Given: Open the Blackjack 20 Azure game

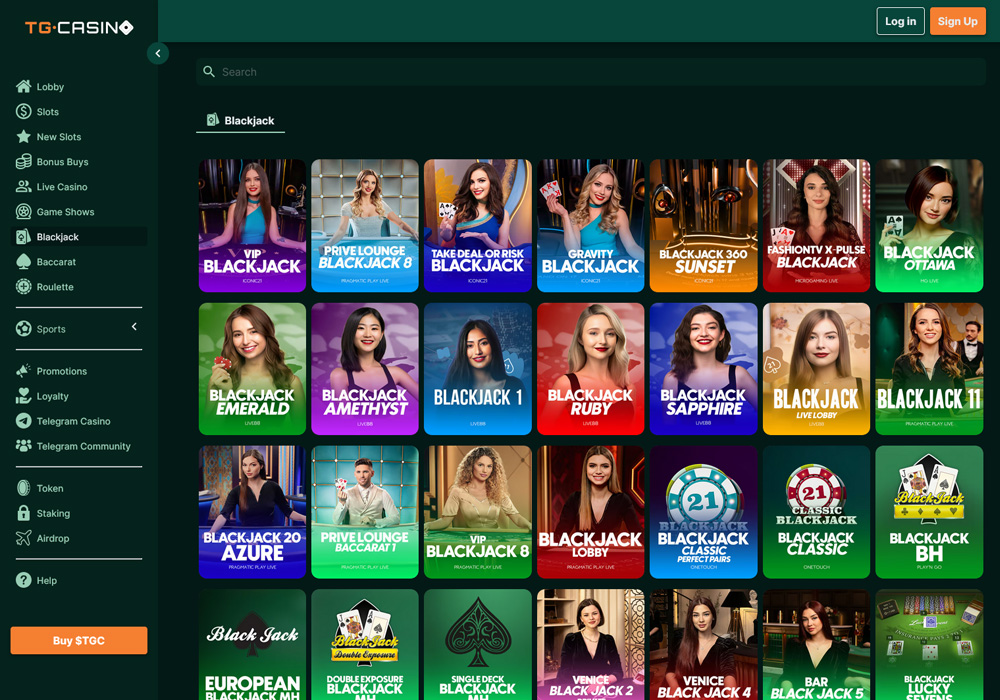Looking at the screenshot, I should pyautogui.click(x=253, y=512).
